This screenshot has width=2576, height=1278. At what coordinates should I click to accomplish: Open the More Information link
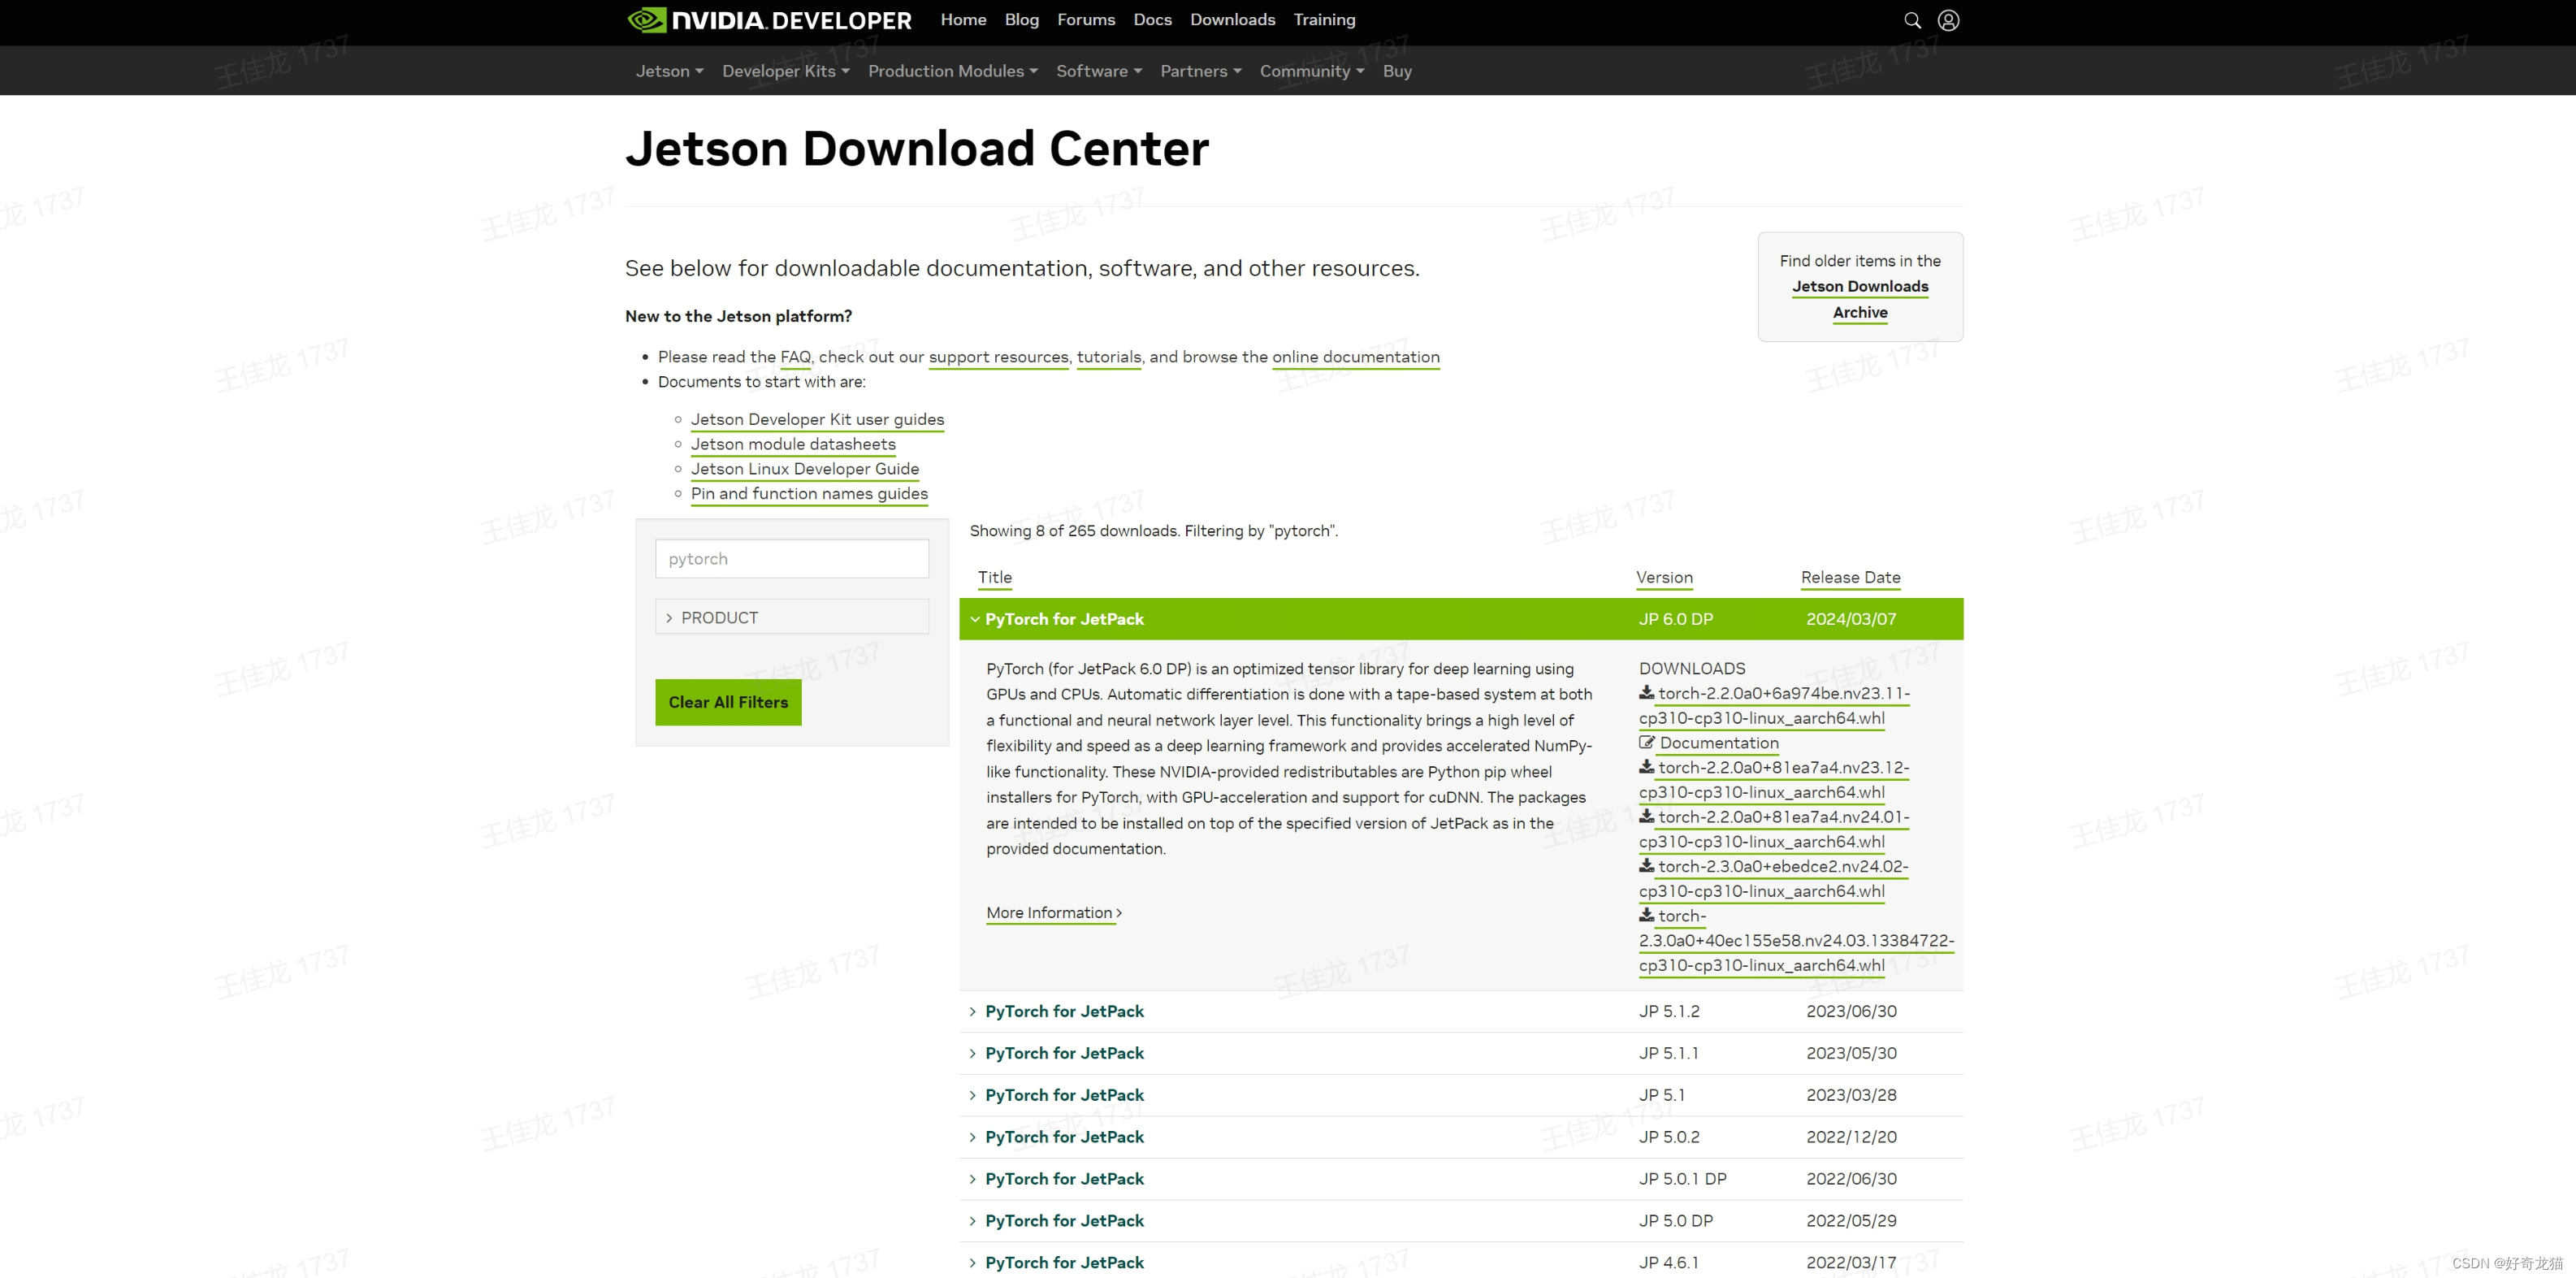click(1053, 912)
